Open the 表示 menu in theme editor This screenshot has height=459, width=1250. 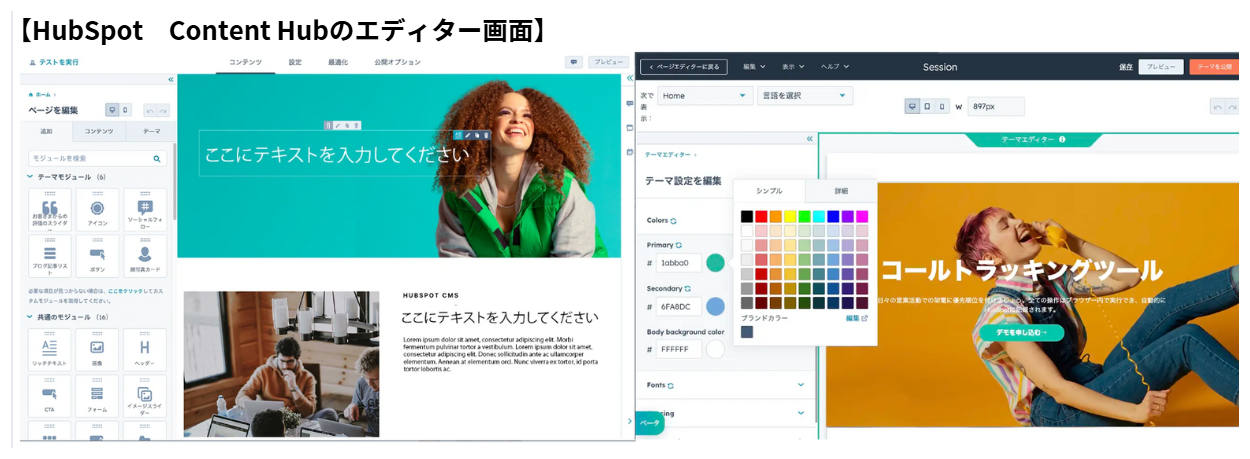pyautogui.click(x=793, y=67)
